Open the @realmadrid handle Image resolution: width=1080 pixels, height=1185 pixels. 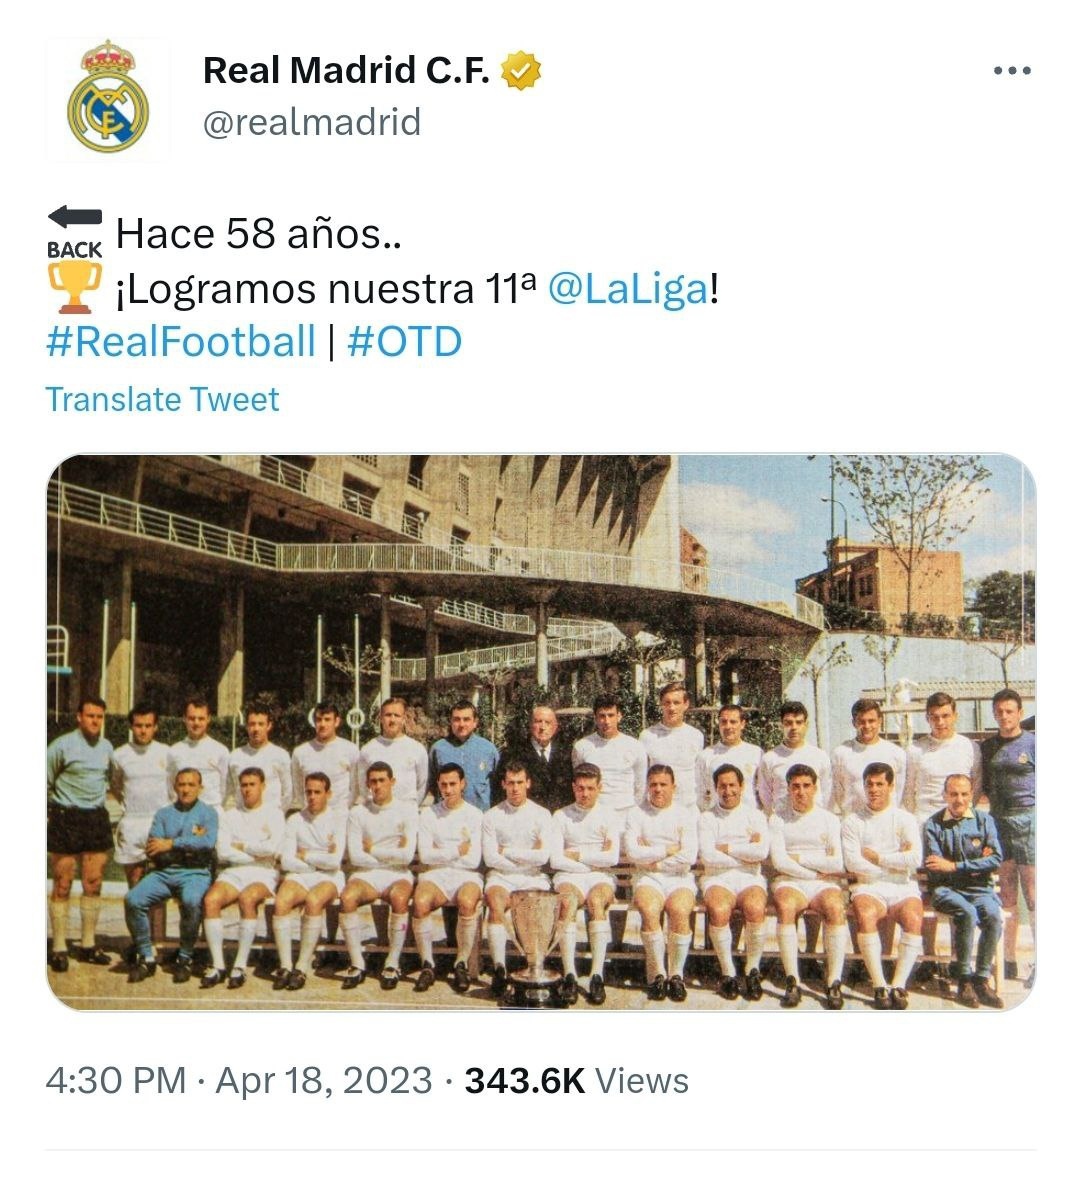pyautogui.click(x=311, y=122)
